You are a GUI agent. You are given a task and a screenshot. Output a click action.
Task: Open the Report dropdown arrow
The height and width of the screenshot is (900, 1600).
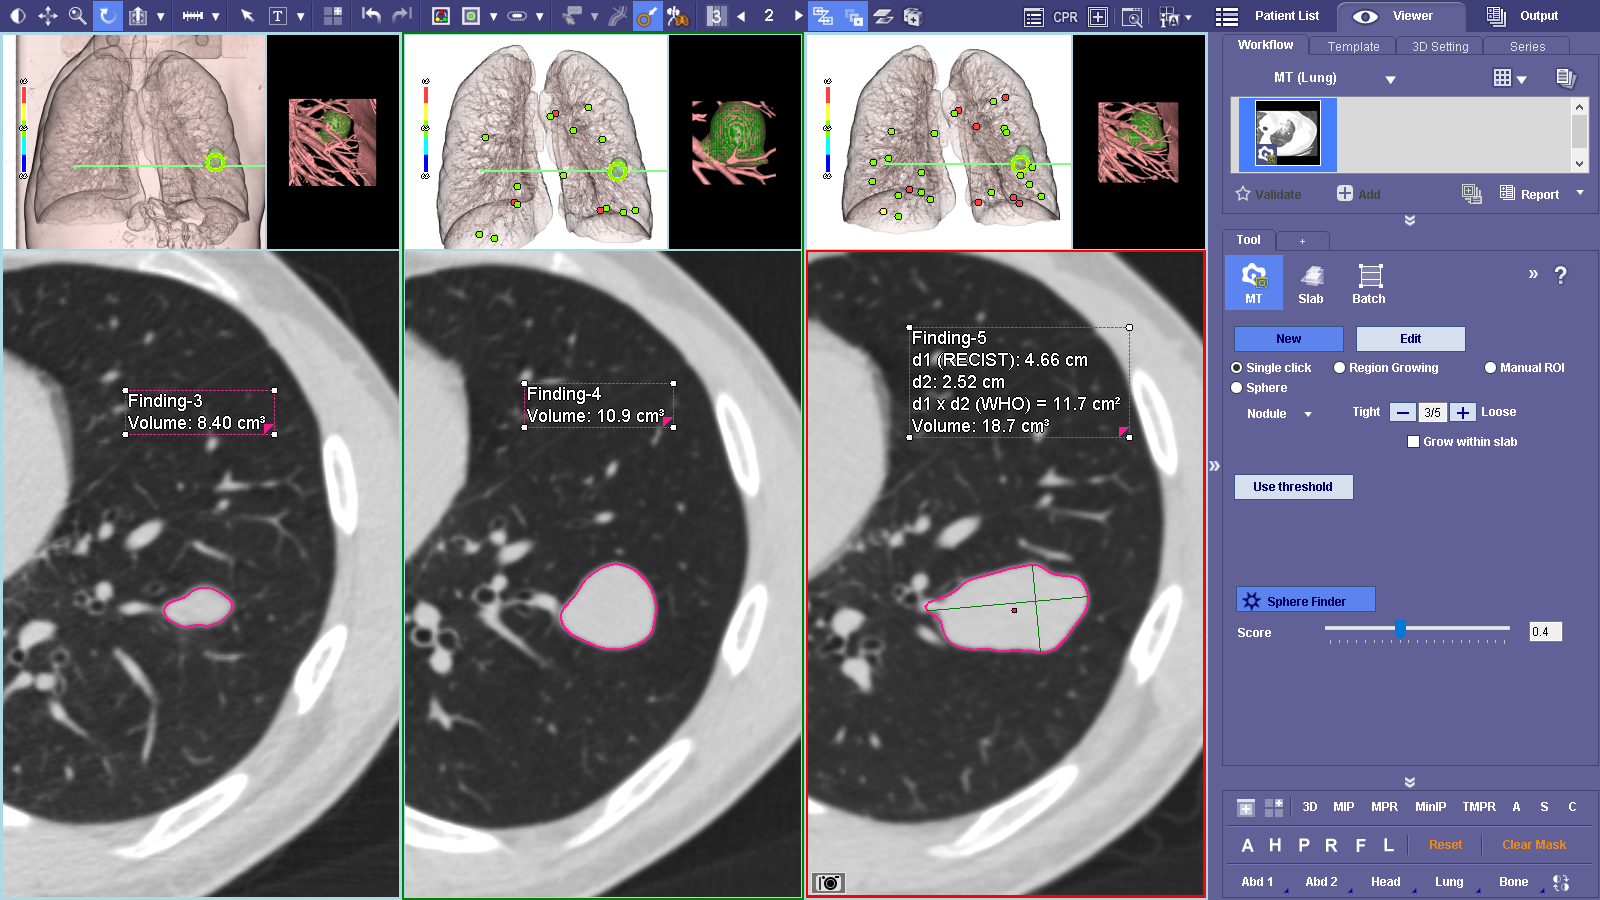tap(1580, 193)
